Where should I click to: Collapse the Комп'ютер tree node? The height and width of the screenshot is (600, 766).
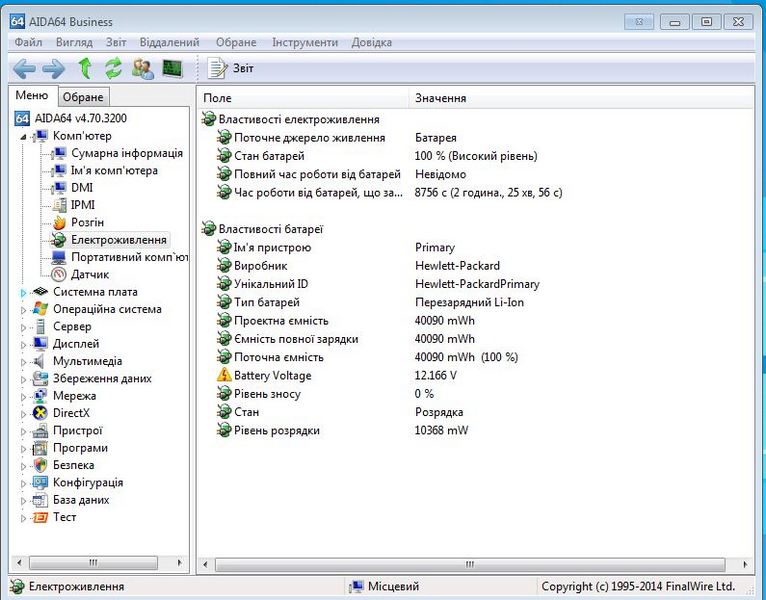click(x=24, y=136)
